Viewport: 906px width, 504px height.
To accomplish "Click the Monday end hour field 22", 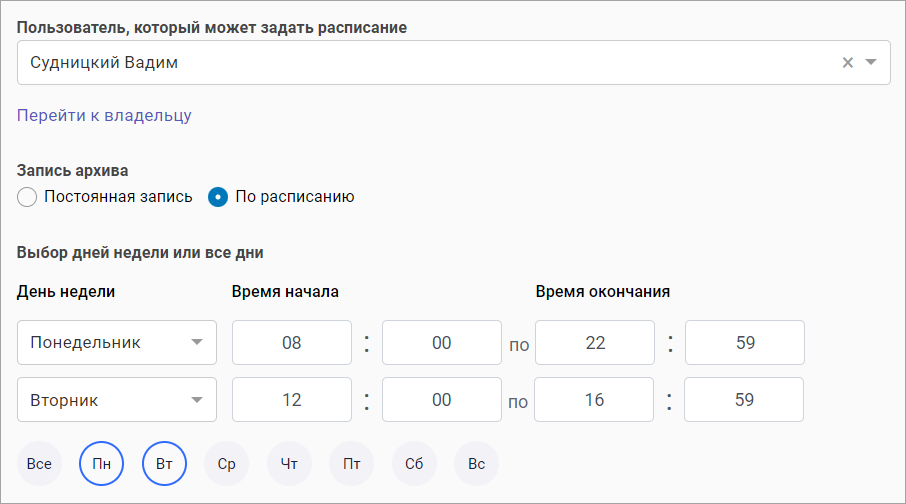I will (595, 343).
